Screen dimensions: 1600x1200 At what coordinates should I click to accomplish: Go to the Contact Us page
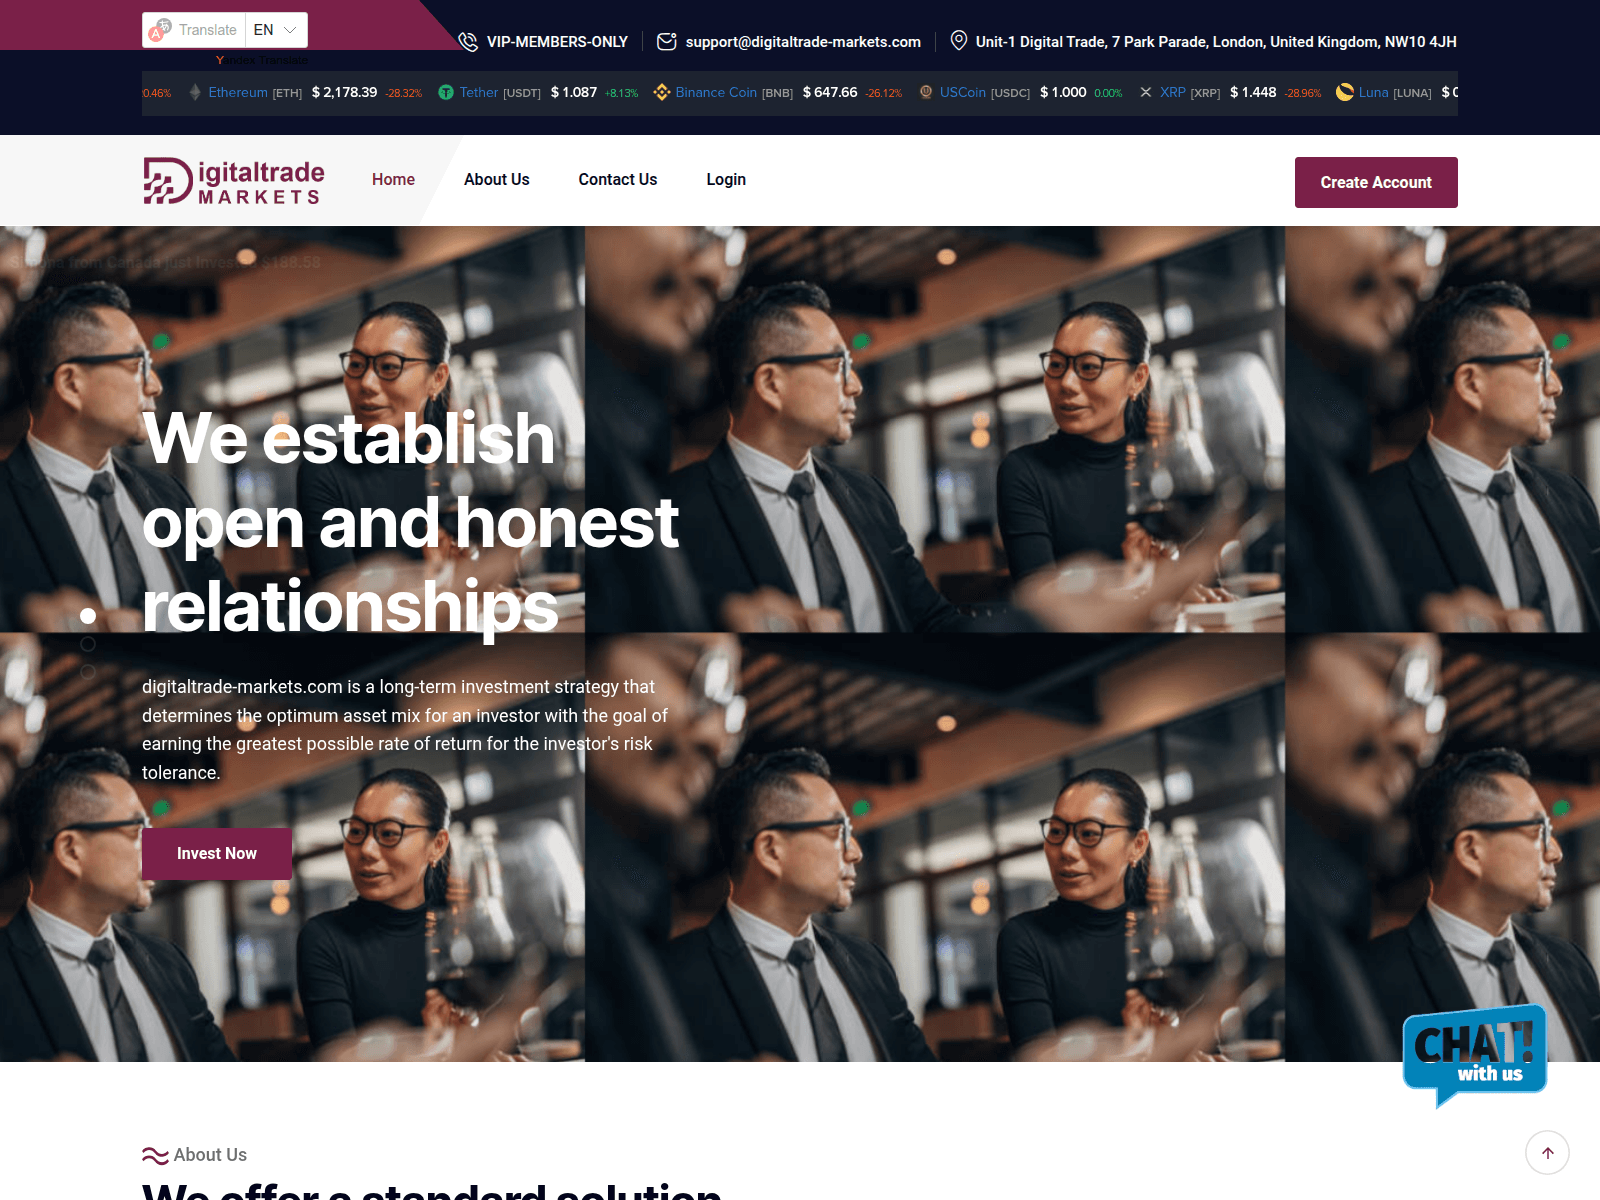(x=618, y=180)
